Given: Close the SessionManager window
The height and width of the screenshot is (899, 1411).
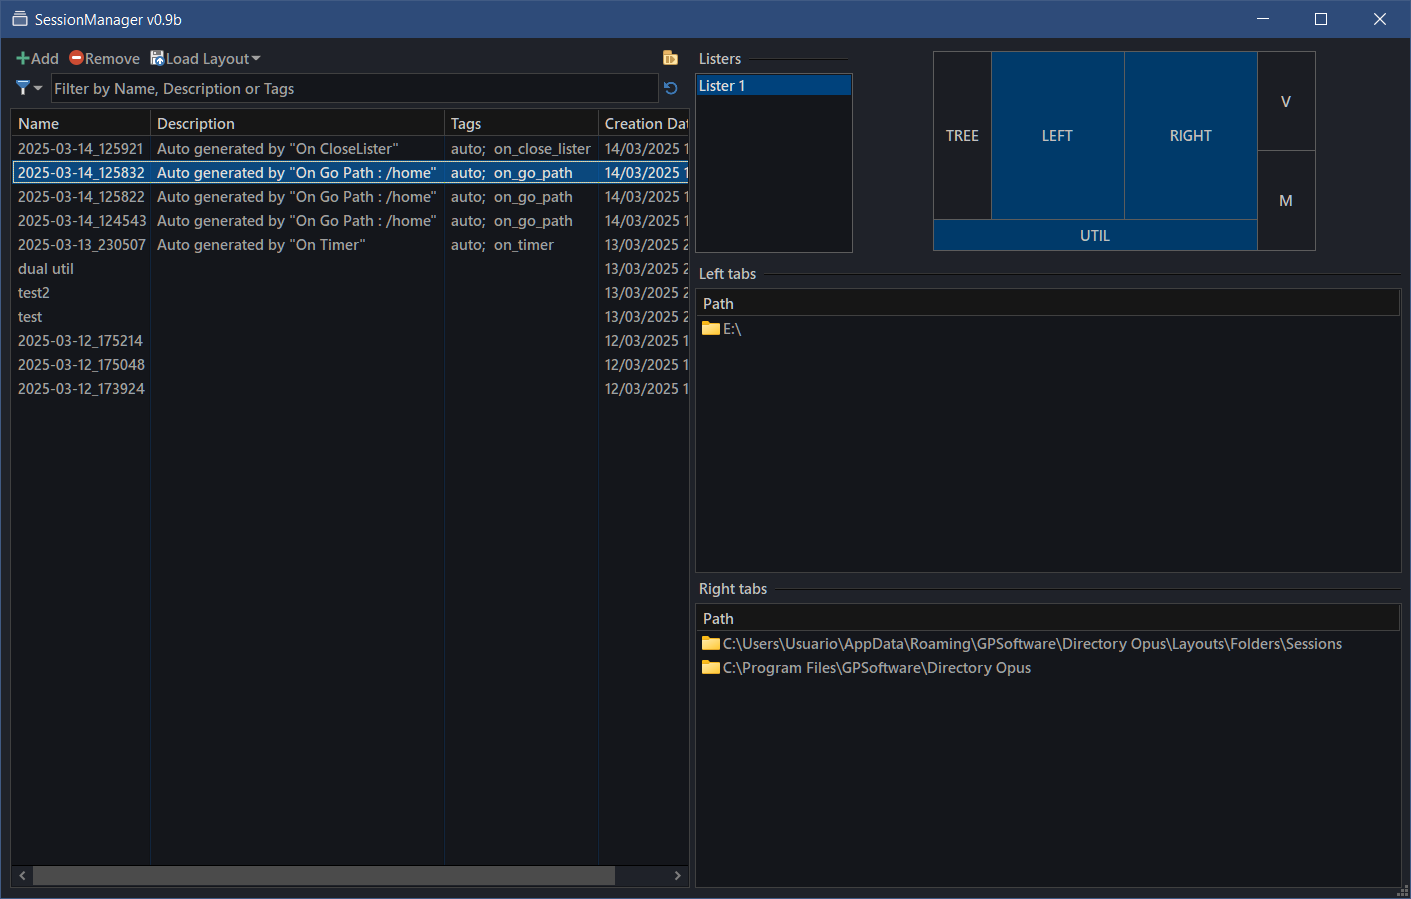Looking at the screenshot, I should click(x=1380, y=19).
